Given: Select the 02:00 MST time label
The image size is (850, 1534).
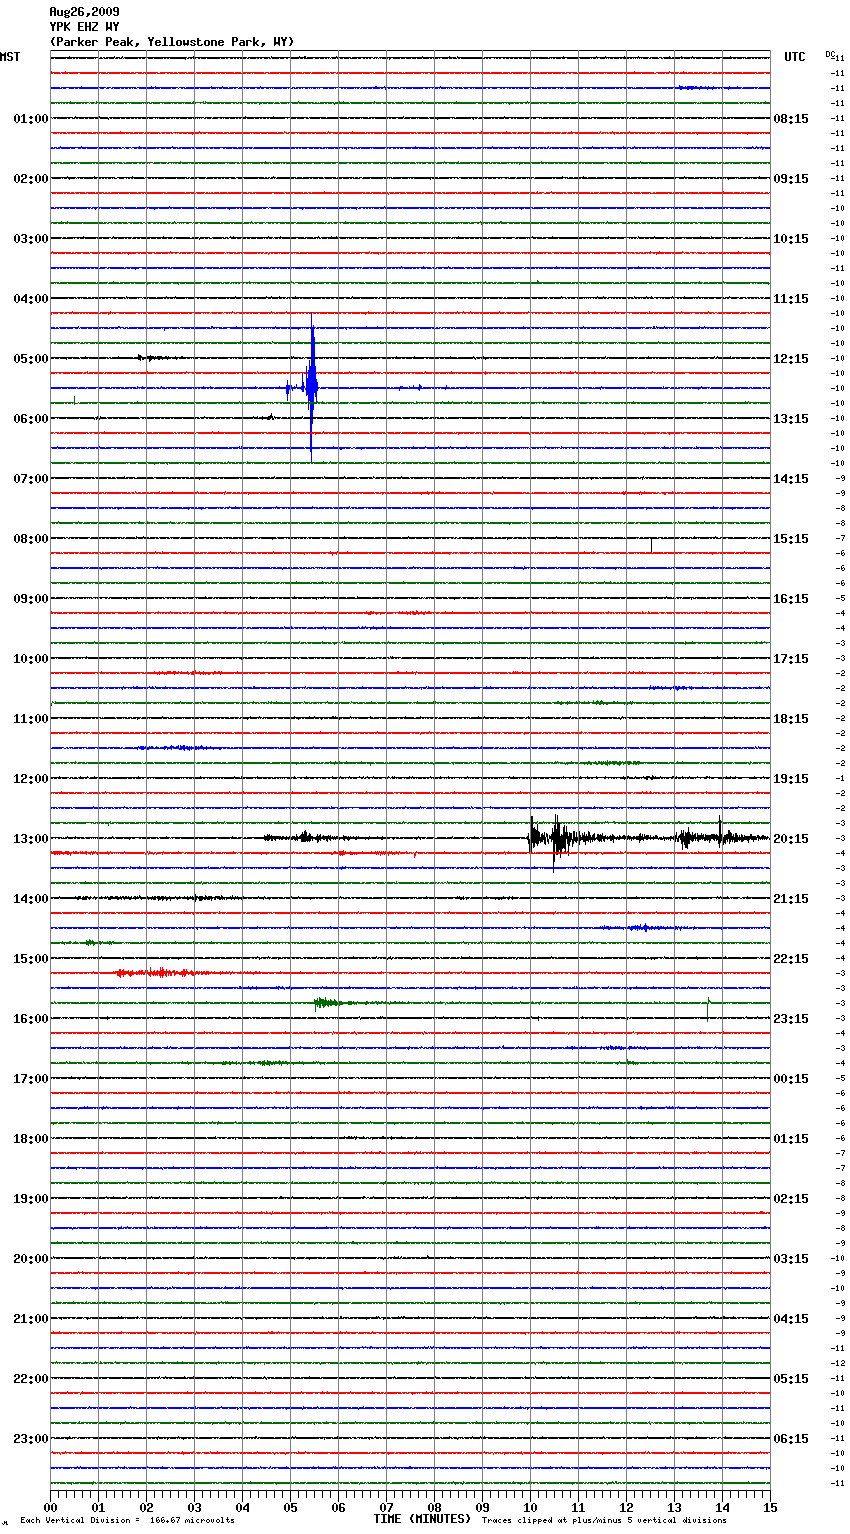Looking at the screenshot, I should [x=30, y=179].
